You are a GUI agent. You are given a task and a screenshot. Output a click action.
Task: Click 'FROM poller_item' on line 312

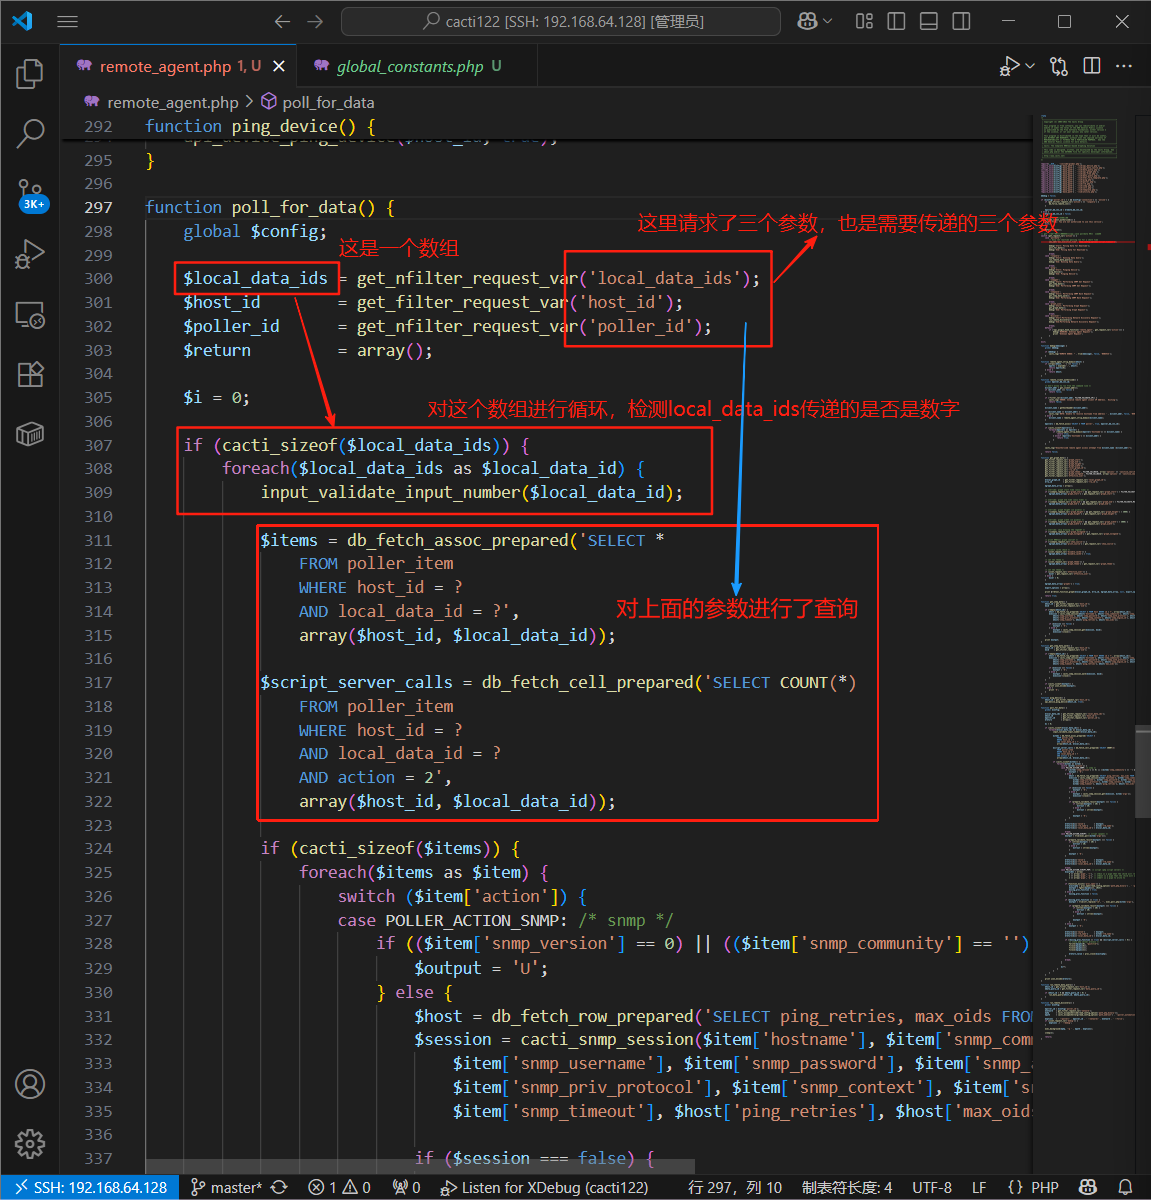tap(376, 563)
